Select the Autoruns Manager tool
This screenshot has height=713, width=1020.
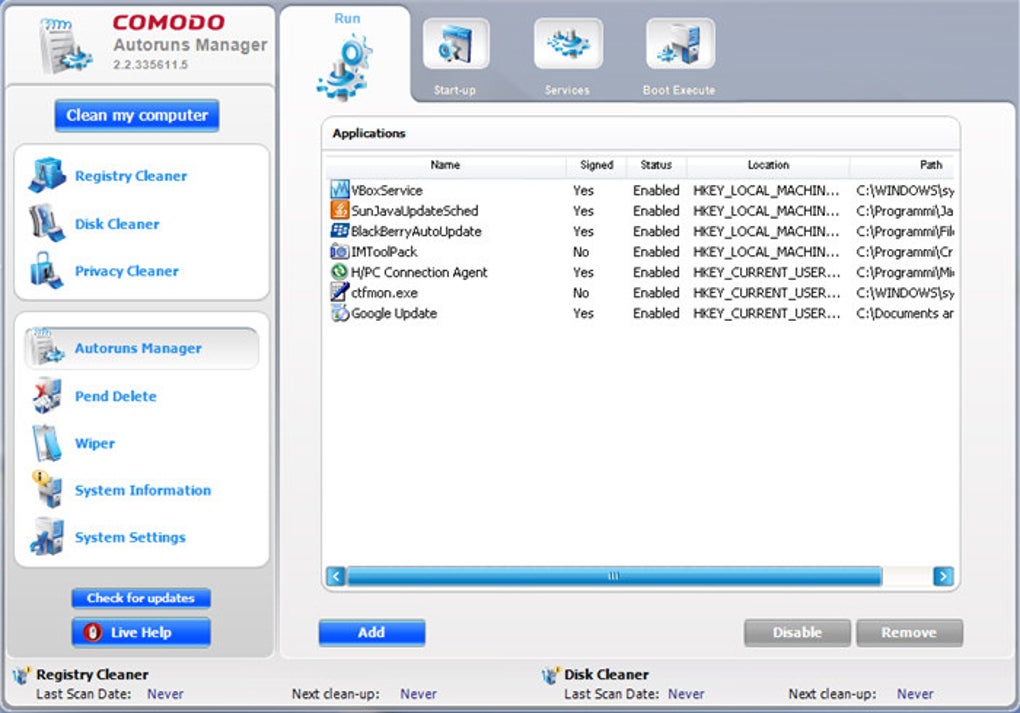137,348
